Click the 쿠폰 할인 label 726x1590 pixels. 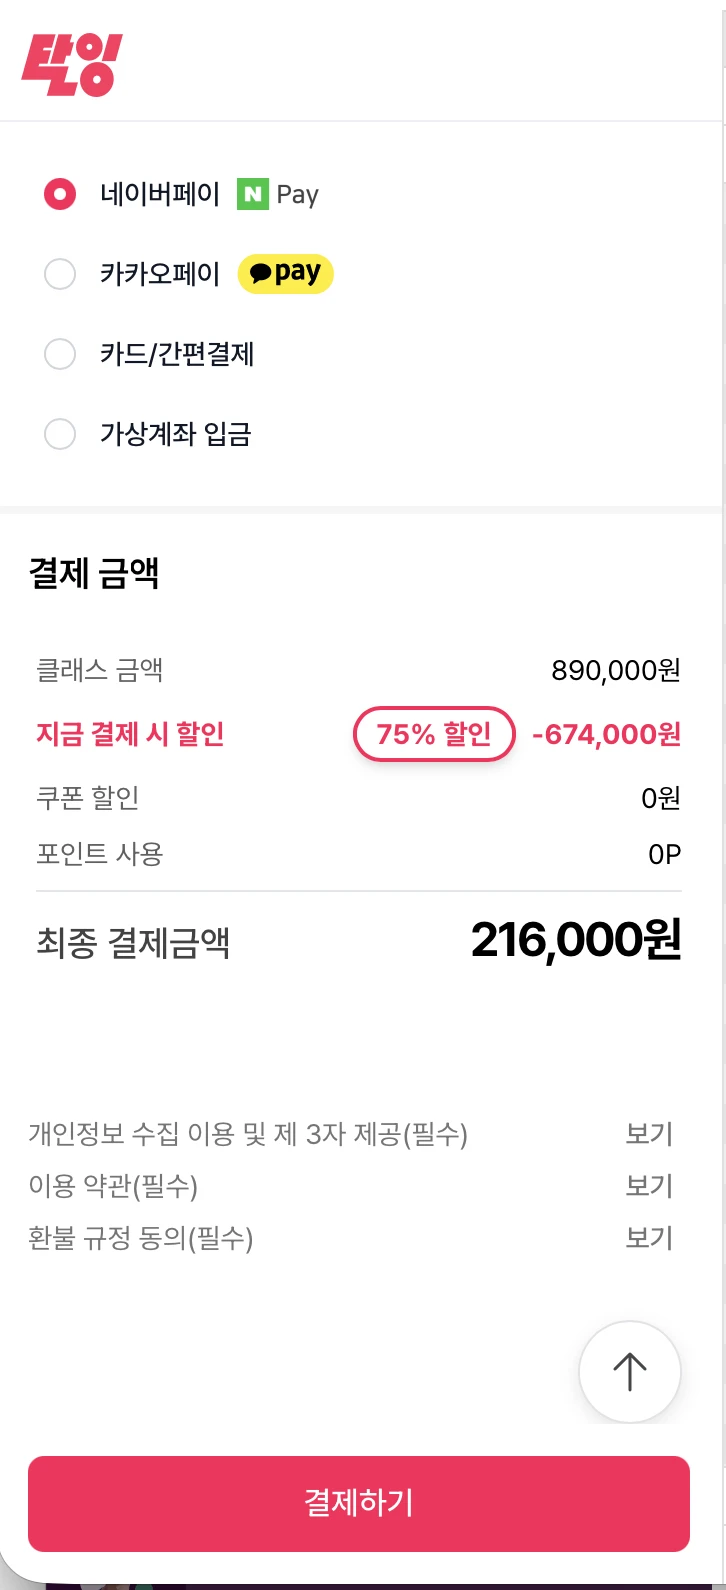(x=88, y=798)
